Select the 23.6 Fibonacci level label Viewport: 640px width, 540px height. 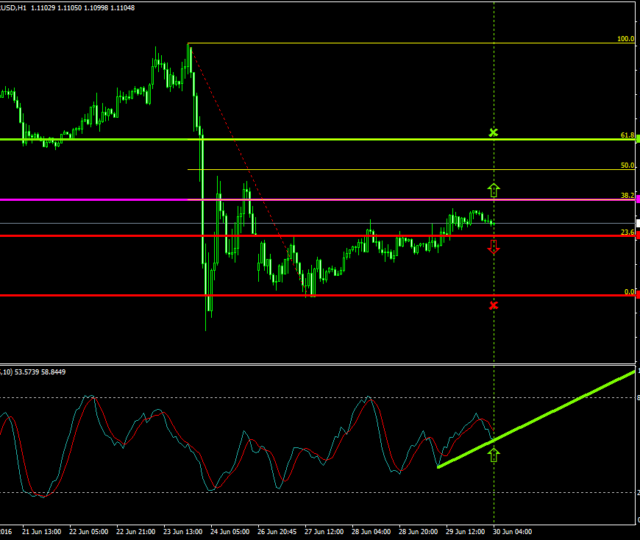pyautogui.click(x=627, y=232)
